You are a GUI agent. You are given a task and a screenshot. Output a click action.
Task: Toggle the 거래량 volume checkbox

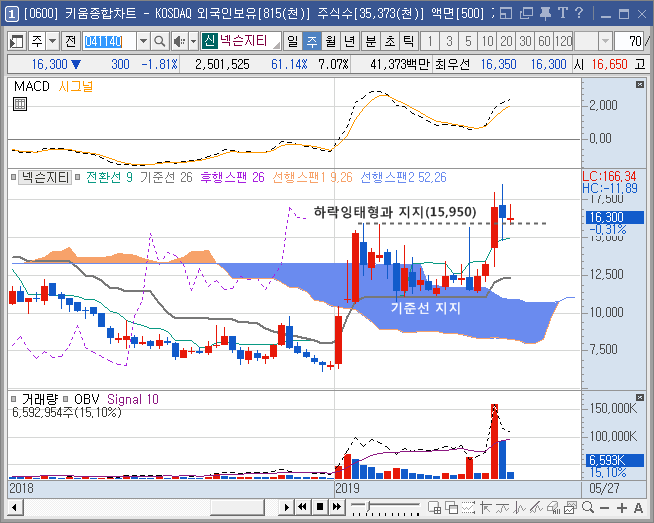coord(14,399)
